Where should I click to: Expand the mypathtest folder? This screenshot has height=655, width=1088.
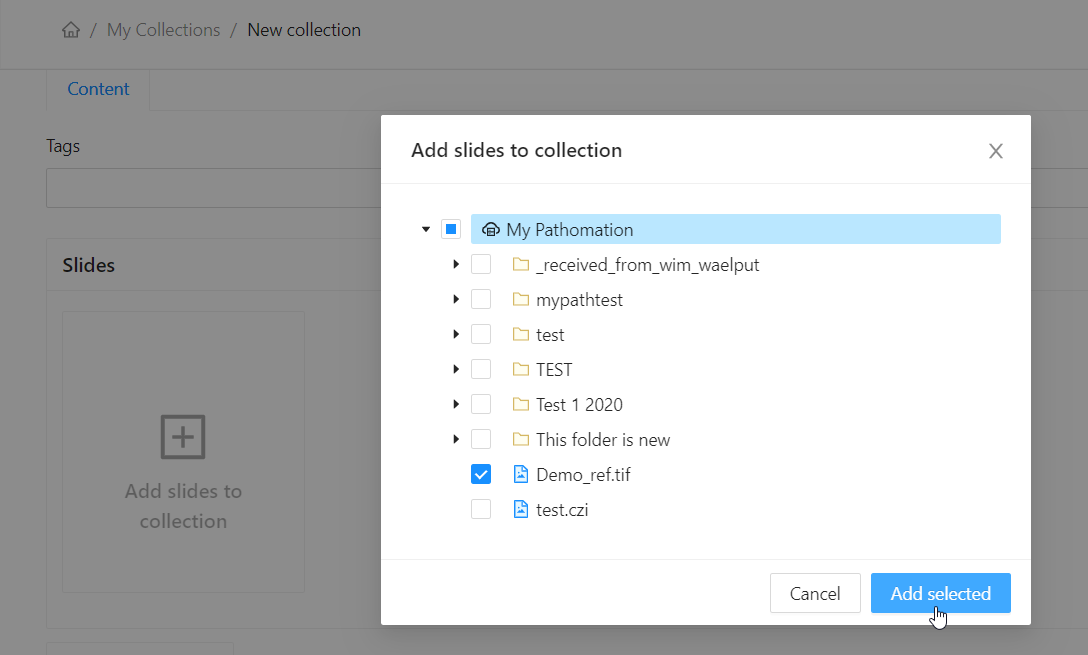click(x=456, y=300)
